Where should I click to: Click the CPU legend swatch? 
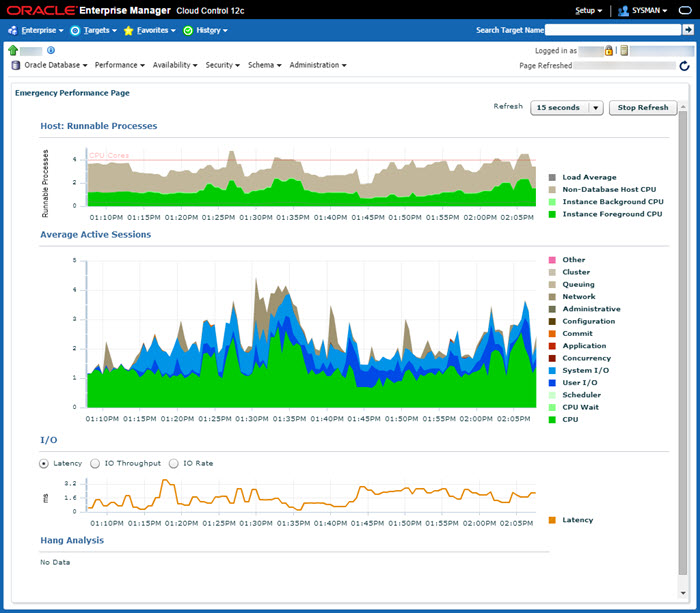coord(552,420)
